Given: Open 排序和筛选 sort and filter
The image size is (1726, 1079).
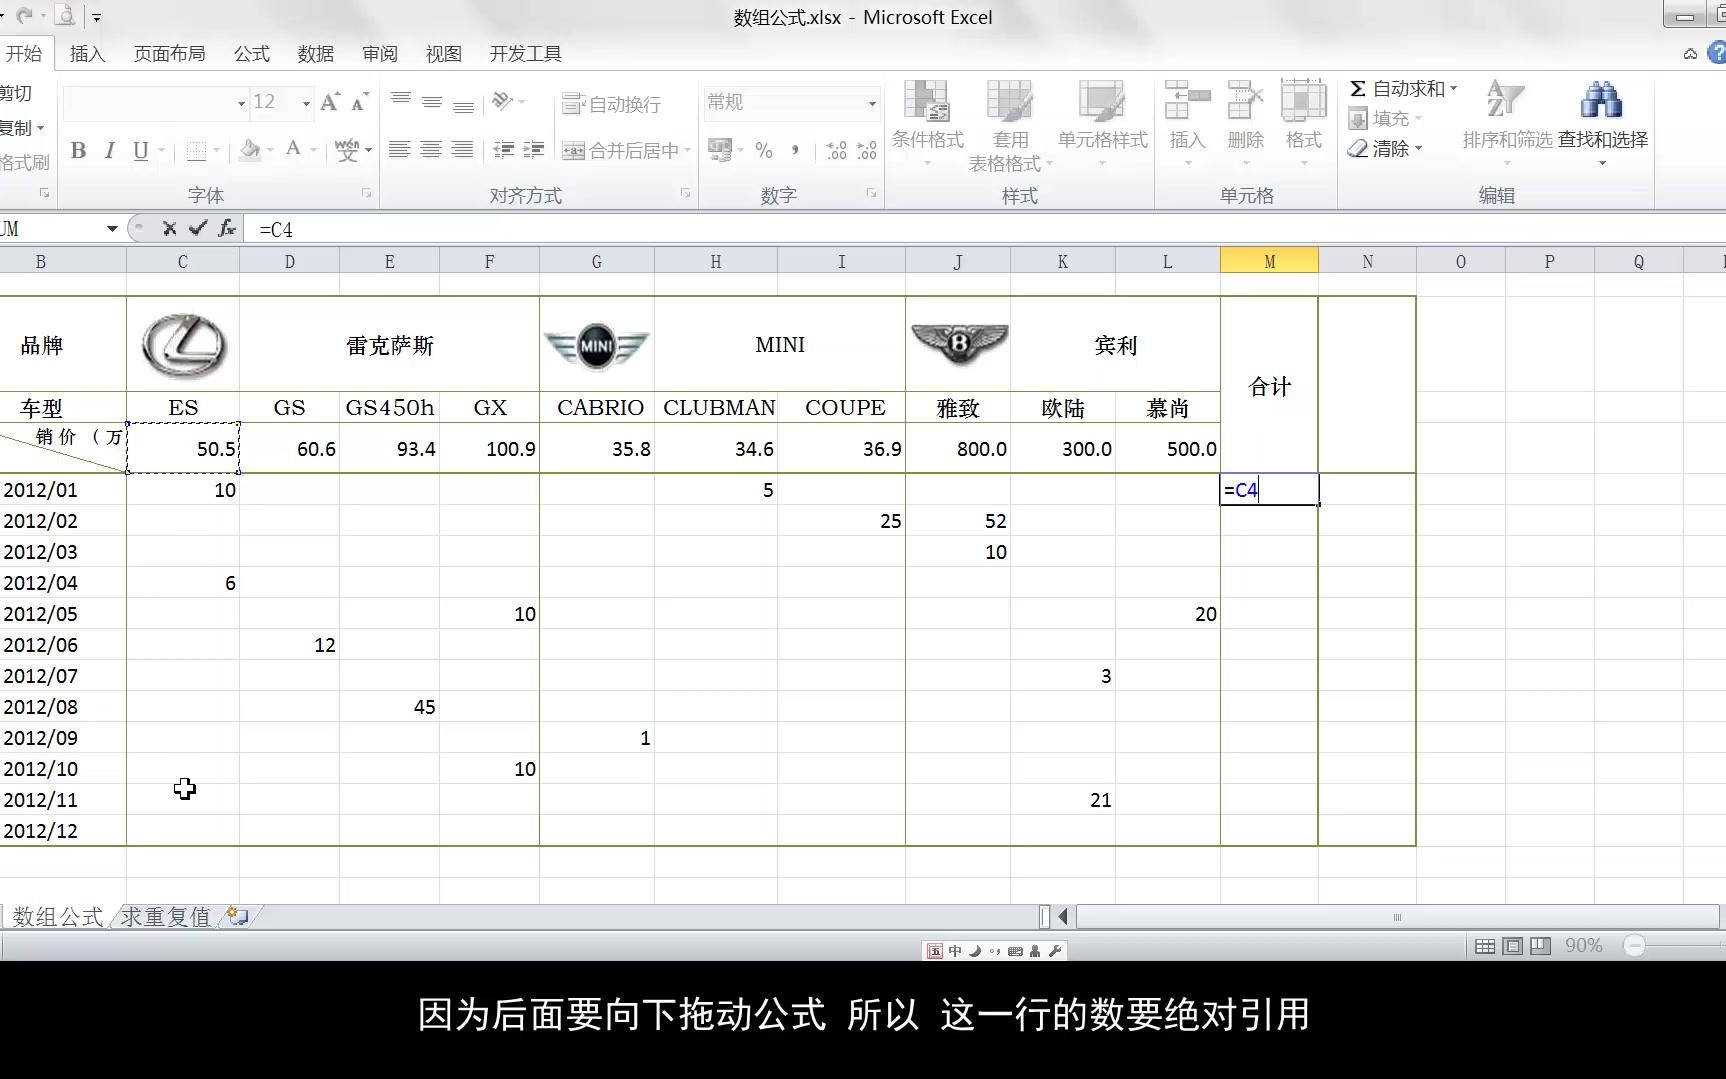Looking at the screenshot, I should pyautogui.click(x=1507, y=125).
